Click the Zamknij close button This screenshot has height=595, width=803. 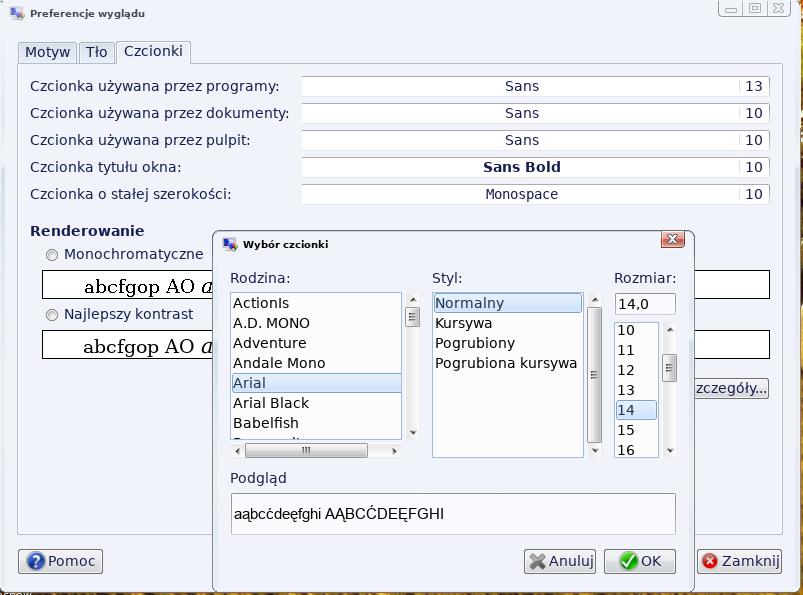(740, 561)
